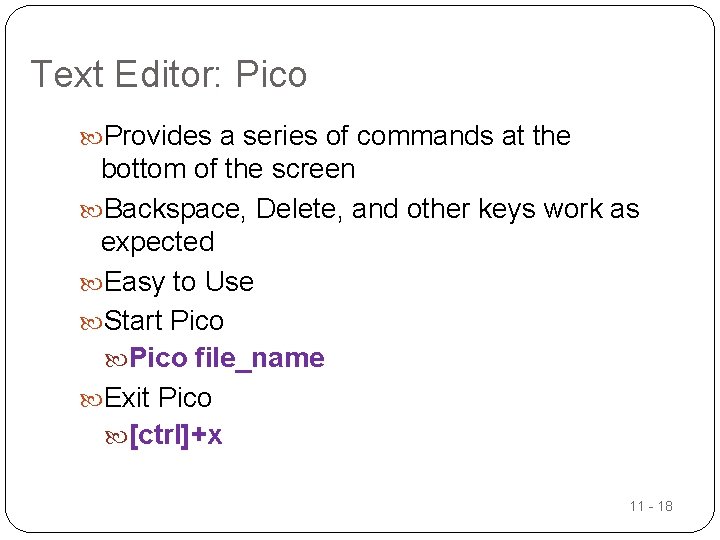
Task: Click the swirl bullet before Exit Pico
Action: pos(91,400)
